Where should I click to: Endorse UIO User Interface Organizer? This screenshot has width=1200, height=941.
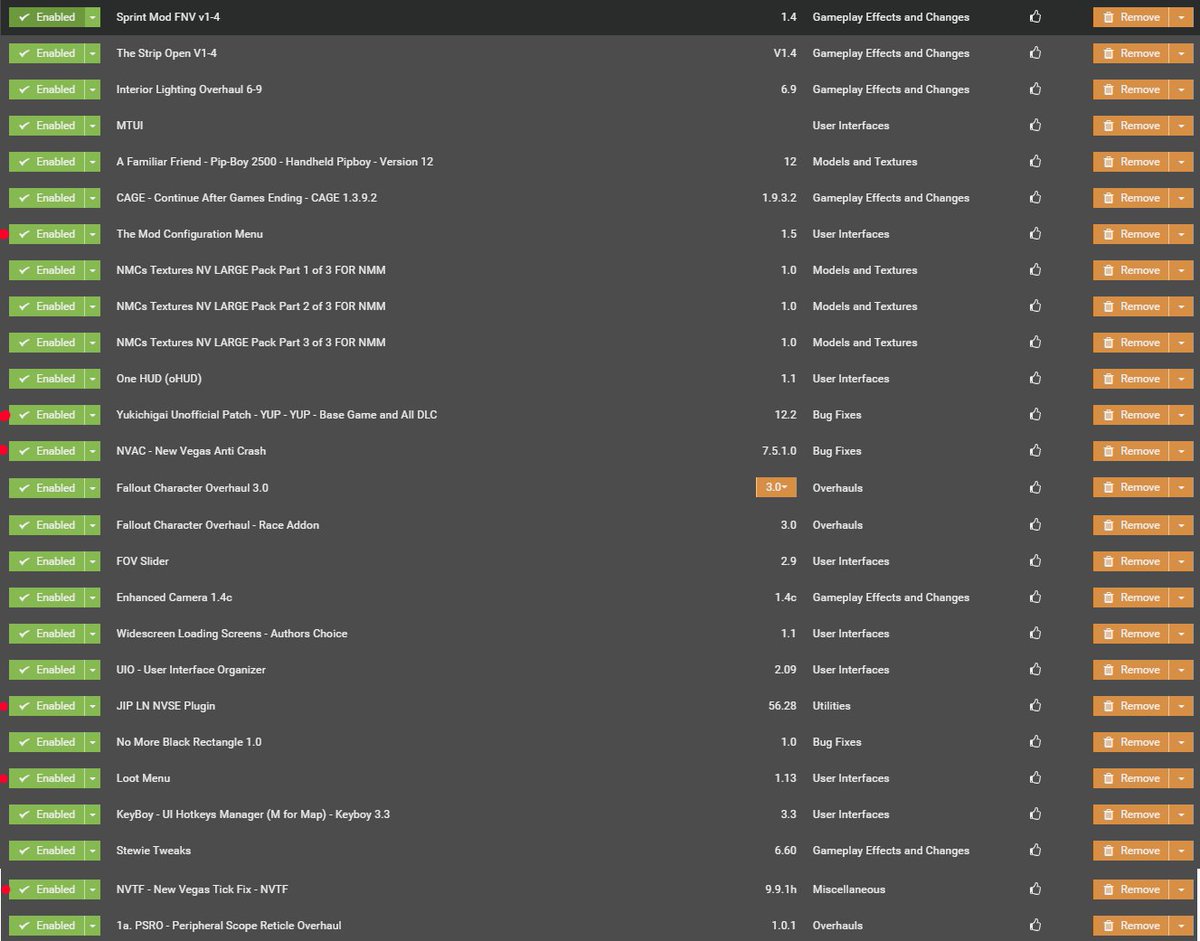[x=1035, y=669]
